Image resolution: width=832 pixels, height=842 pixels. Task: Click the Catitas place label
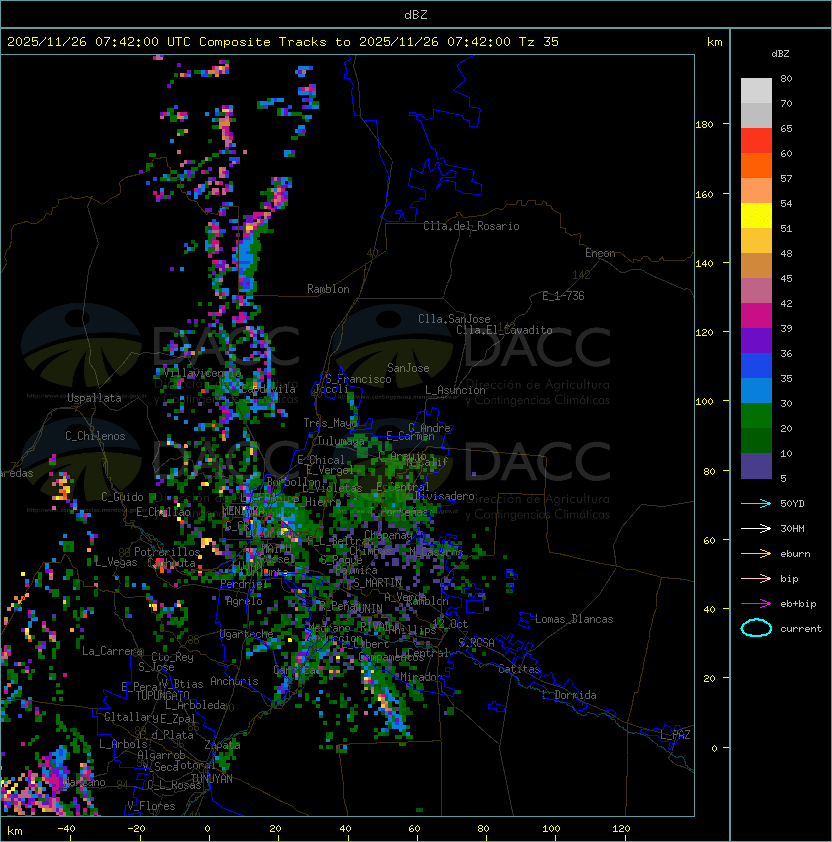519,669
